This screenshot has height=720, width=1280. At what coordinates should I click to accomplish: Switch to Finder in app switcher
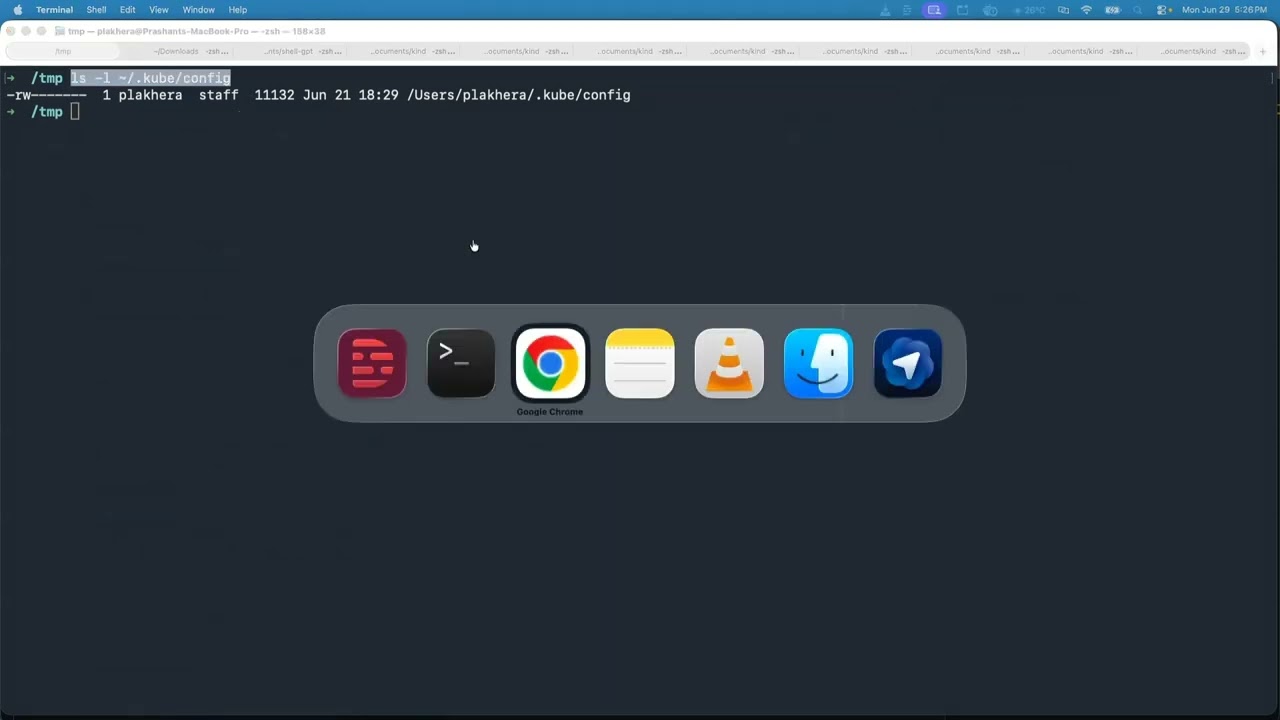point(818,363)
